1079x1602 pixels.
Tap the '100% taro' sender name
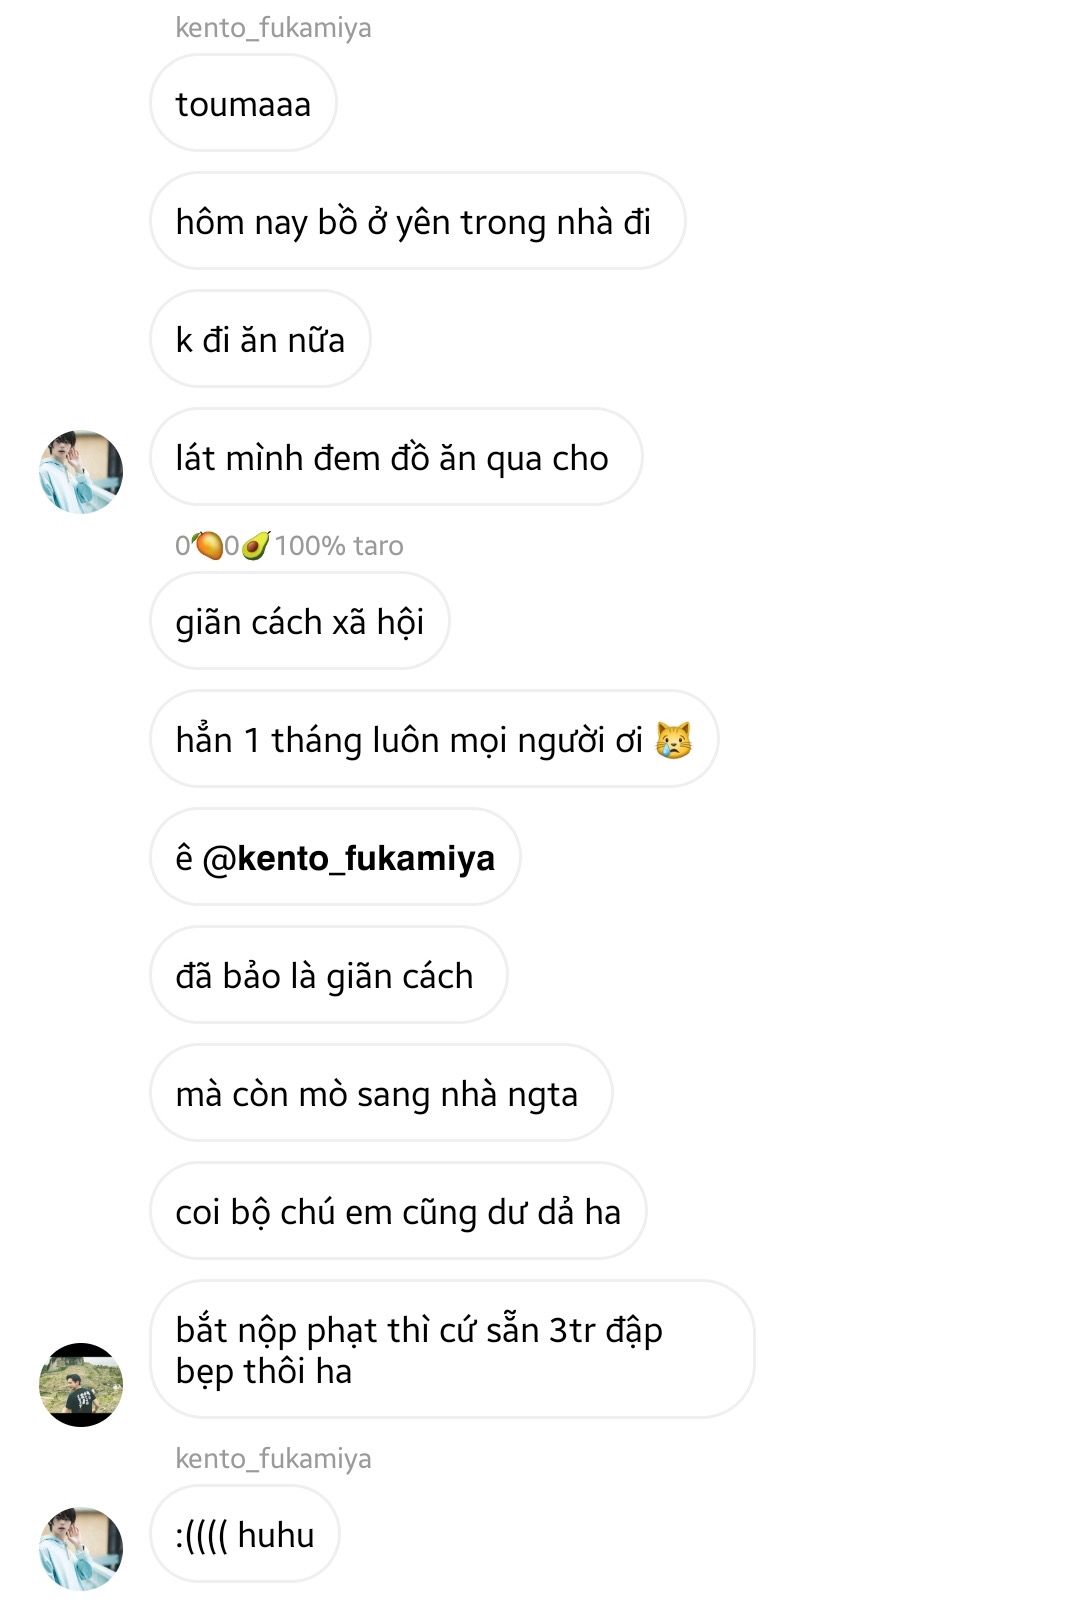click(x=339, y=545)
